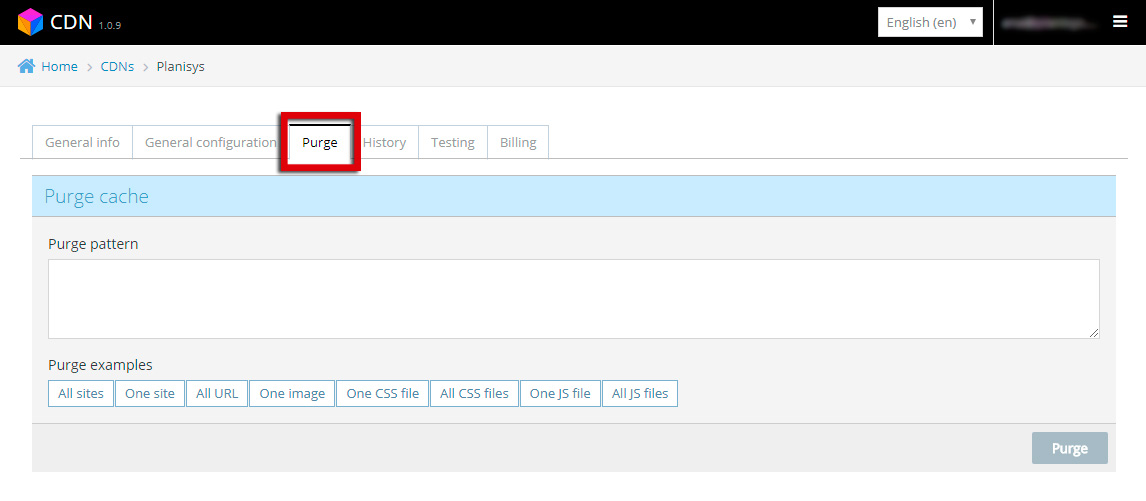Click the CDN cube logo icon
1146x501 pixels.
coord(31,22)
